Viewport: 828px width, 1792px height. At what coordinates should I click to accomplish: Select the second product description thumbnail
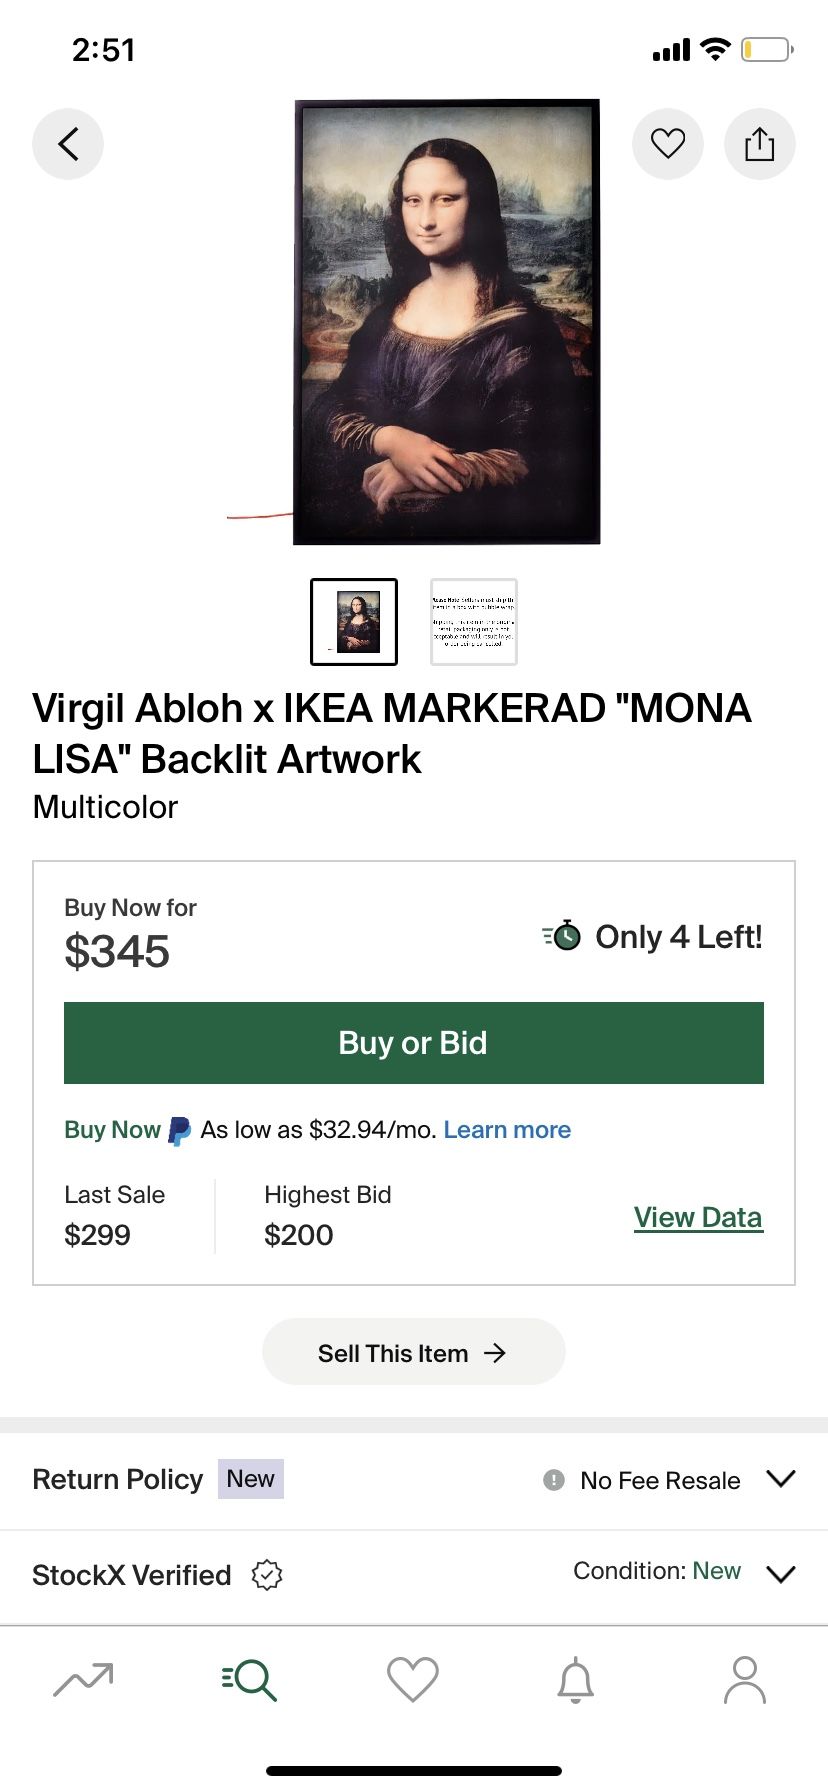(x=473, y=621)
